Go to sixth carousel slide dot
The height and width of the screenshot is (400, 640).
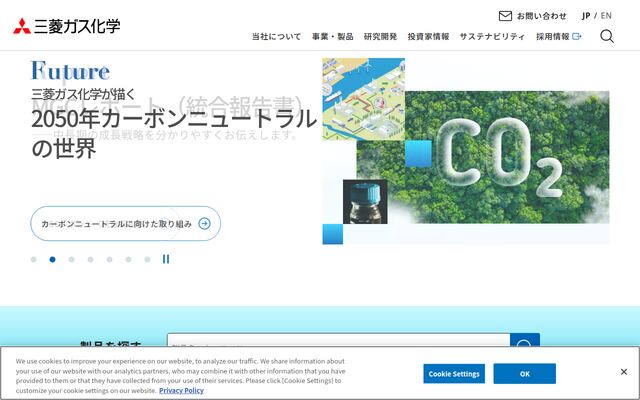click(x=129, y=260)
